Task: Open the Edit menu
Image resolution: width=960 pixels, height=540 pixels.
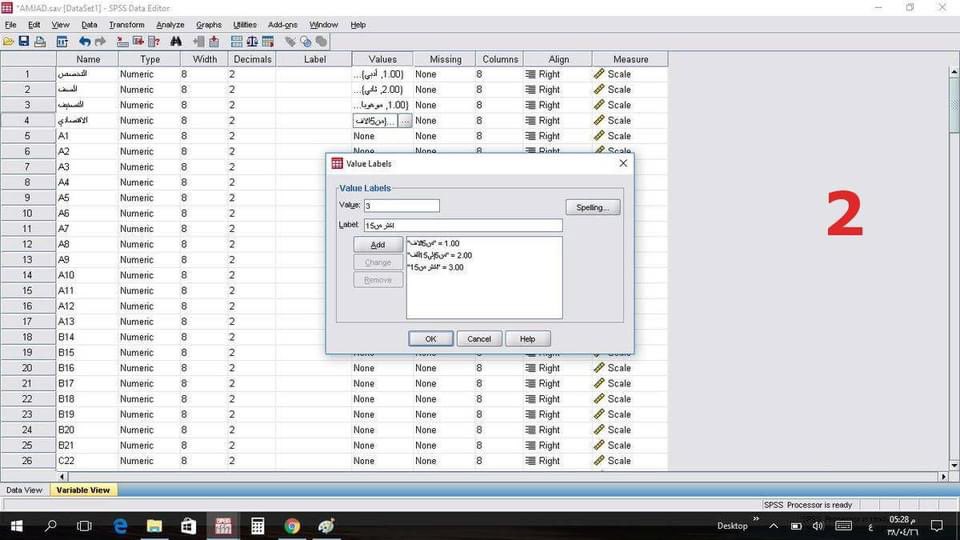Action: coord(34,24)
